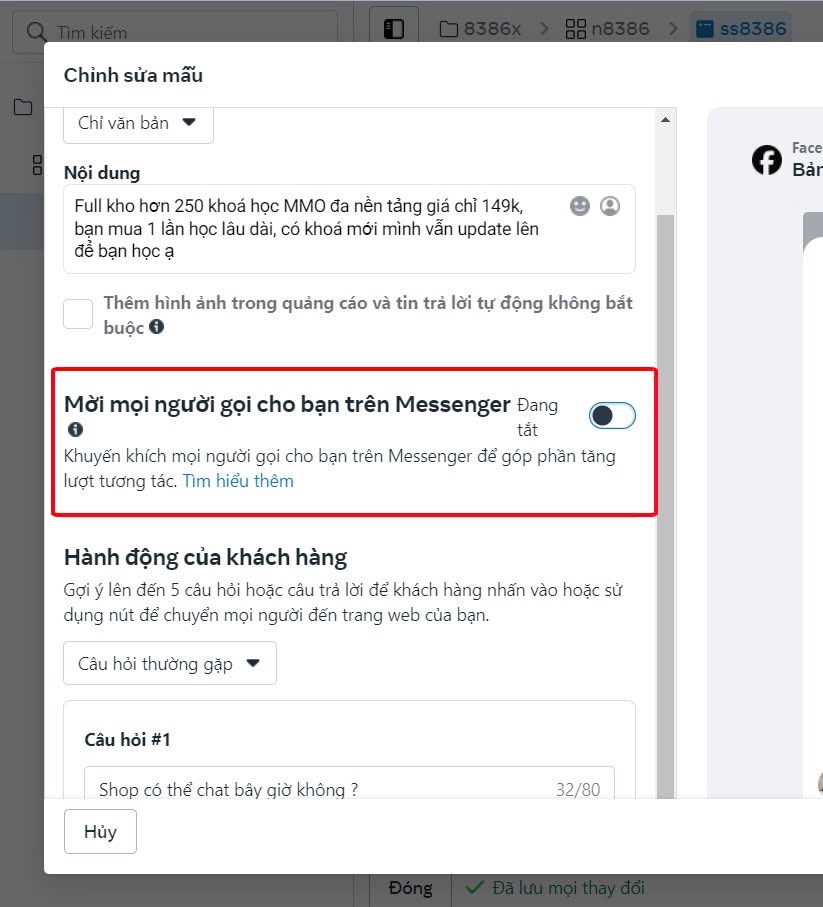Click the Câu hỏi #1 text field

tap(320, 789)
